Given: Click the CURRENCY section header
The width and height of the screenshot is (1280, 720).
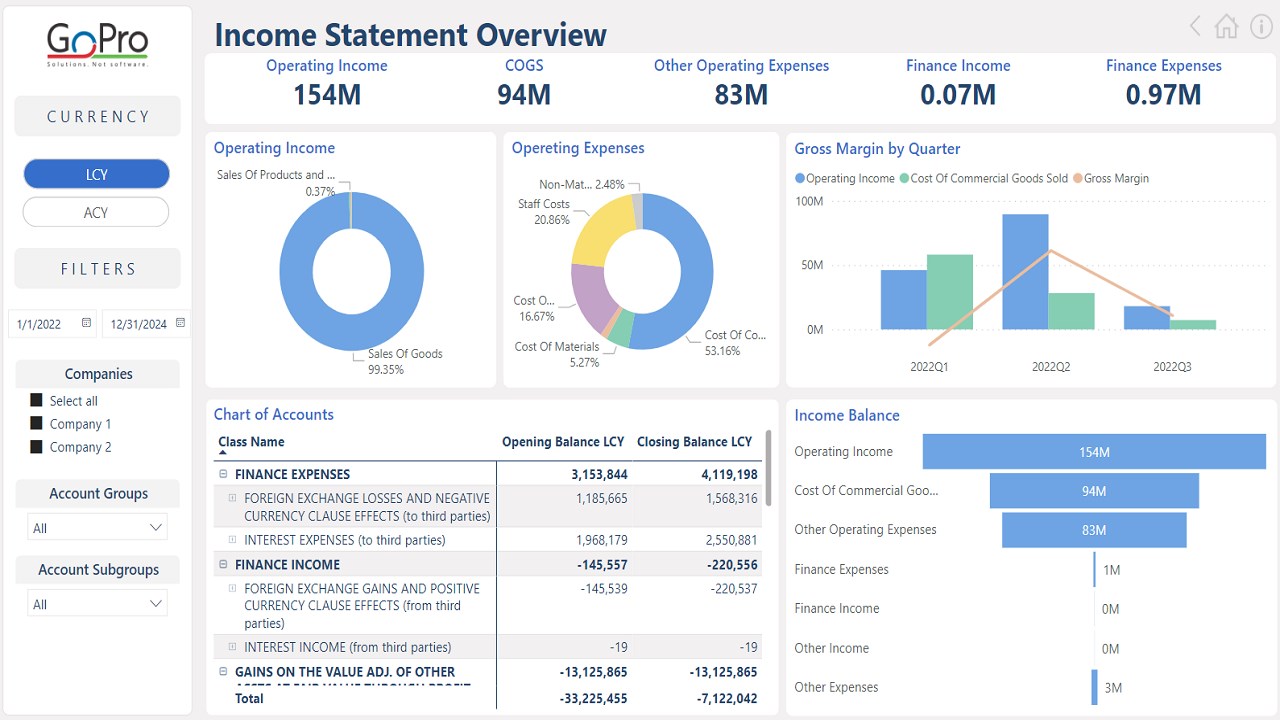Looking at the screenshot, I should click(x=98, y=116).
